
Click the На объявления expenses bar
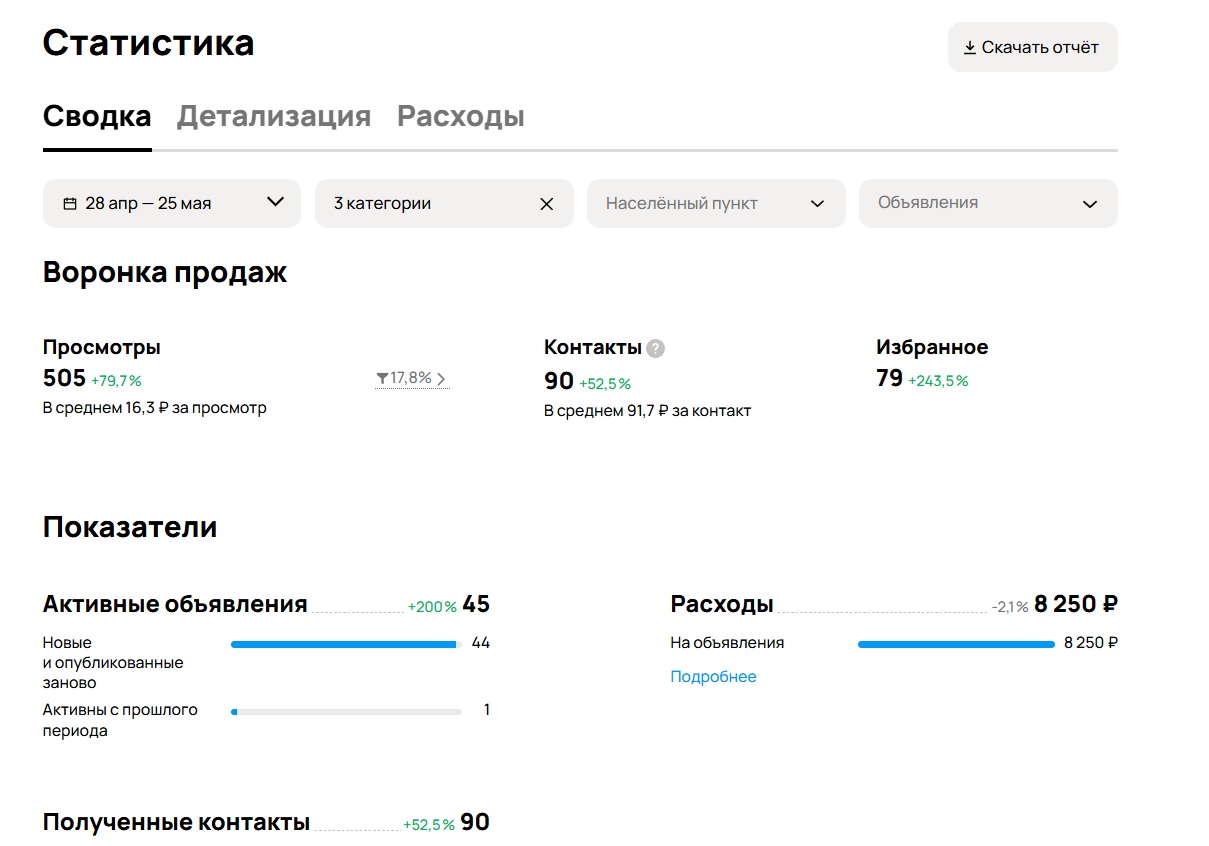coord(956,644)
